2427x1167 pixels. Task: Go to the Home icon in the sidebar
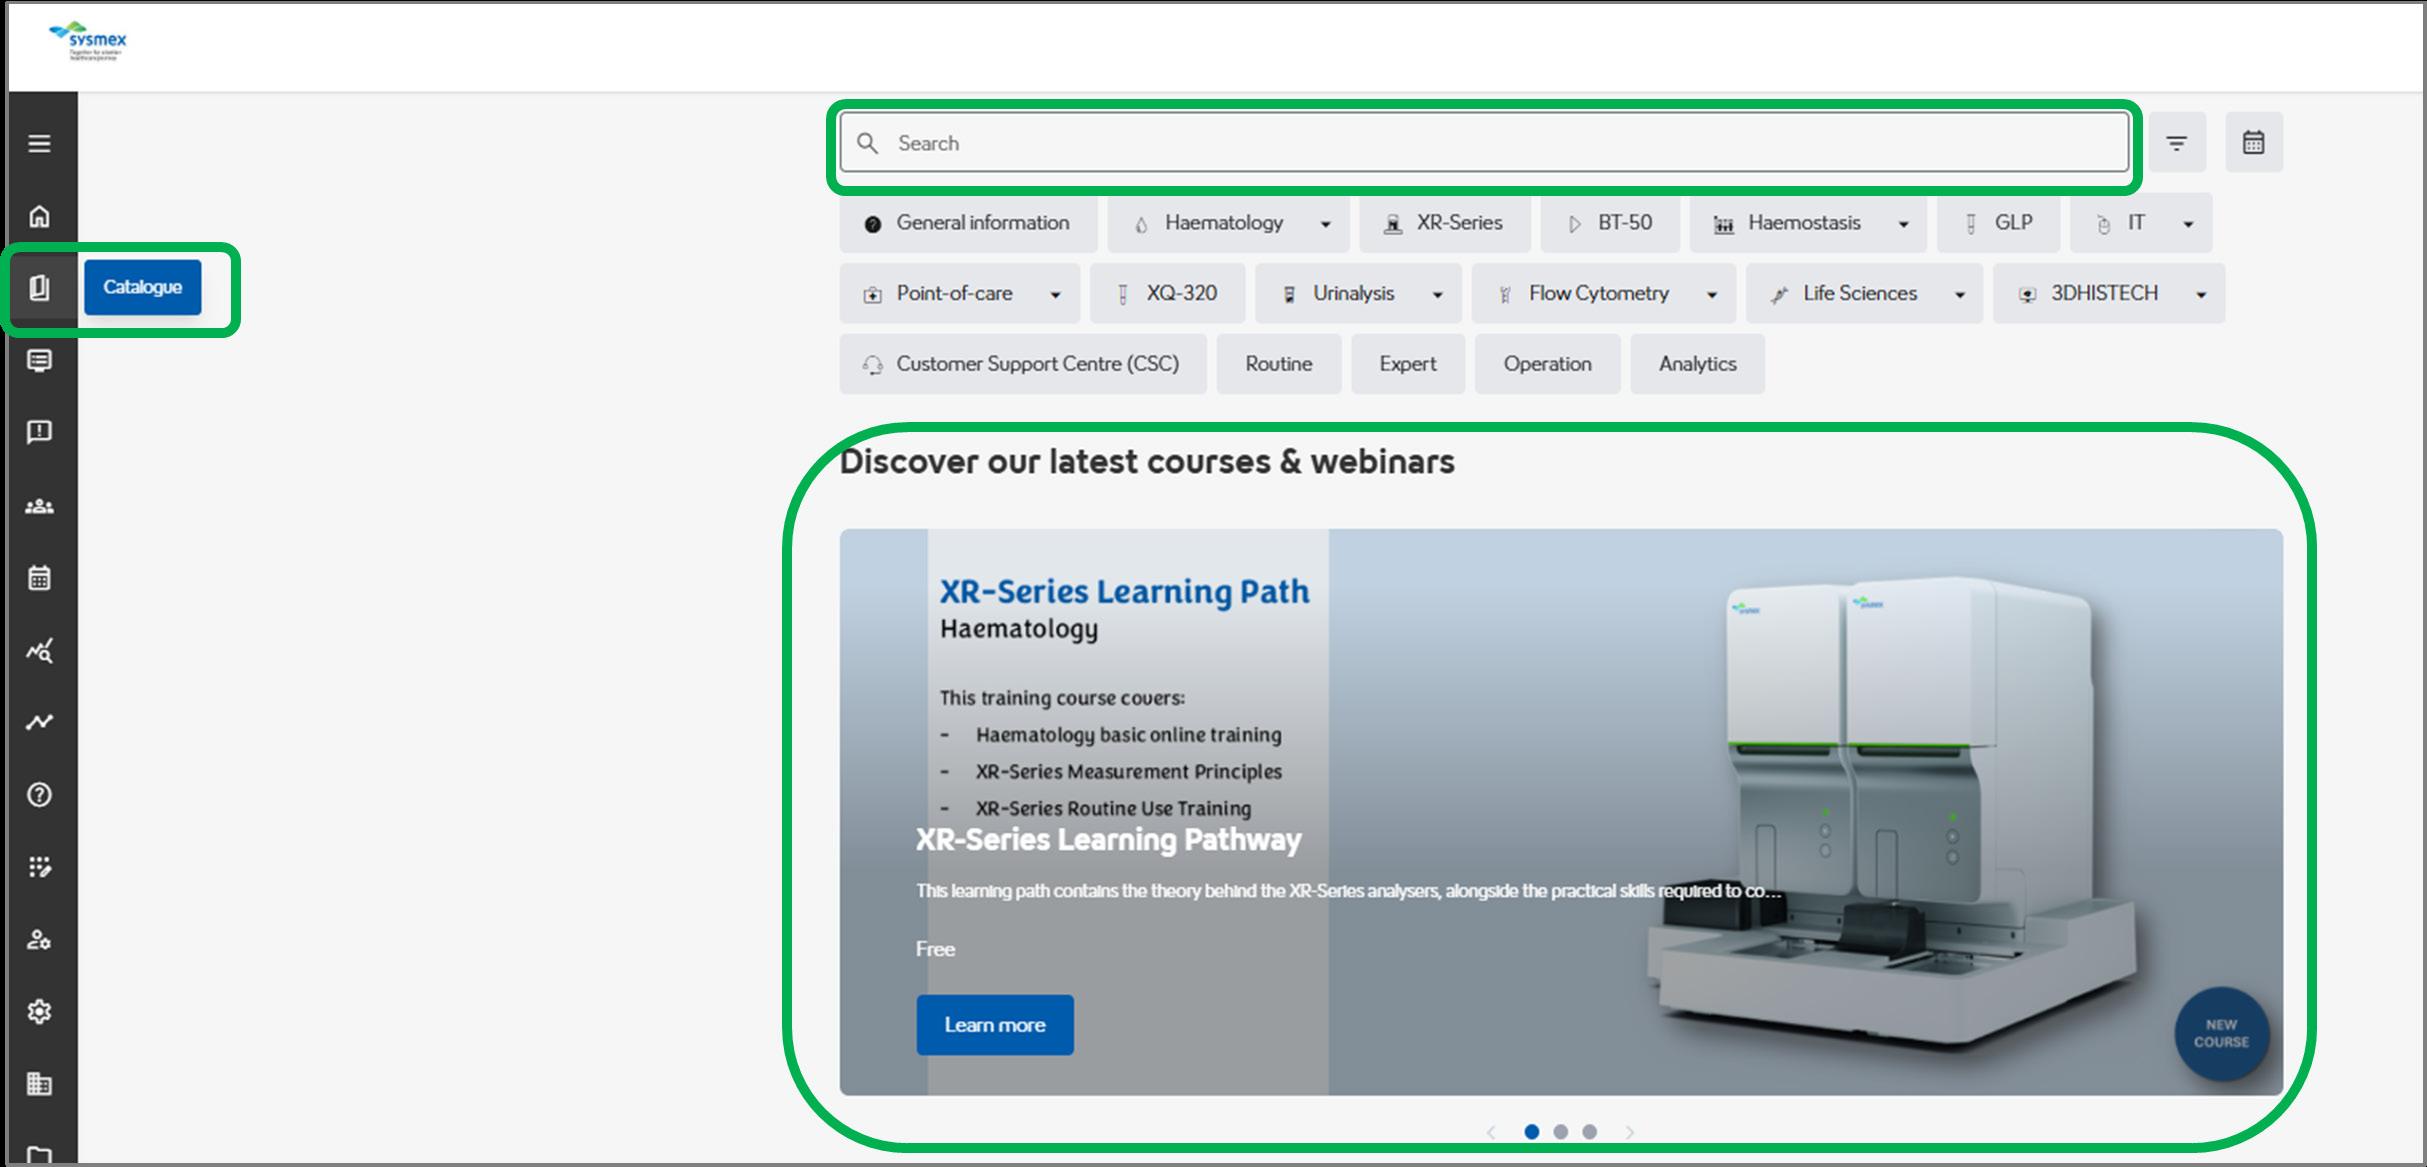(x=39, y=216)
